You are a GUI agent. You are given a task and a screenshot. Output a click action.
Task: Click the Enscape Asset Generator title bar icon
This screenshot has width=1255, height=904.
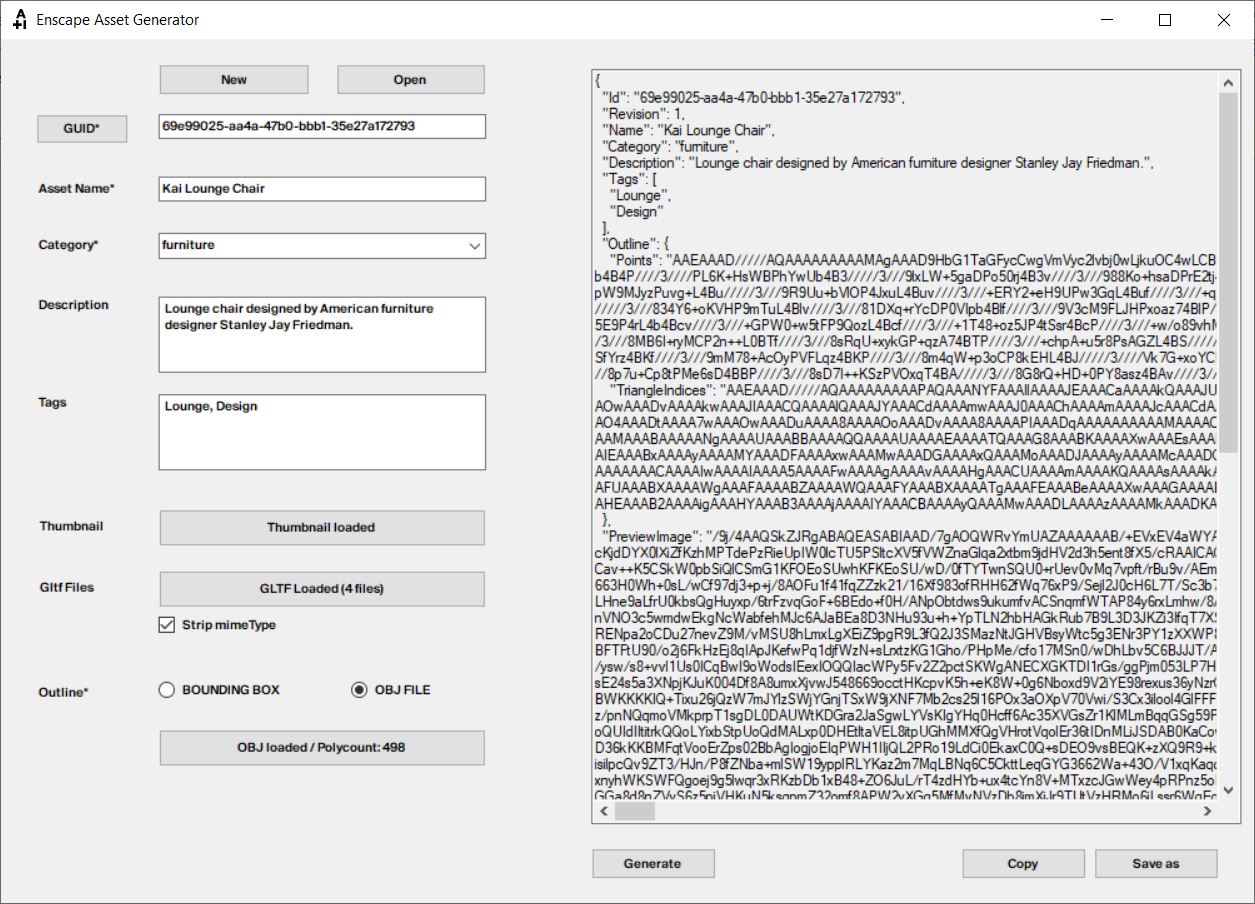(x=19, y=20)
